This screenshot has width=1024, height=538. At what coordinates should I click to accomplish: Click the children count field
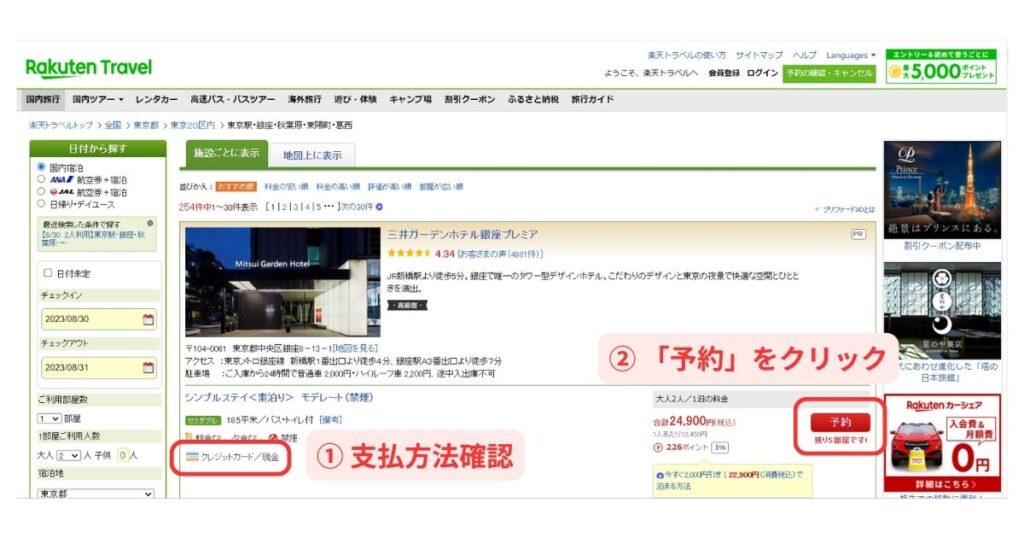(x=122, y=455)
